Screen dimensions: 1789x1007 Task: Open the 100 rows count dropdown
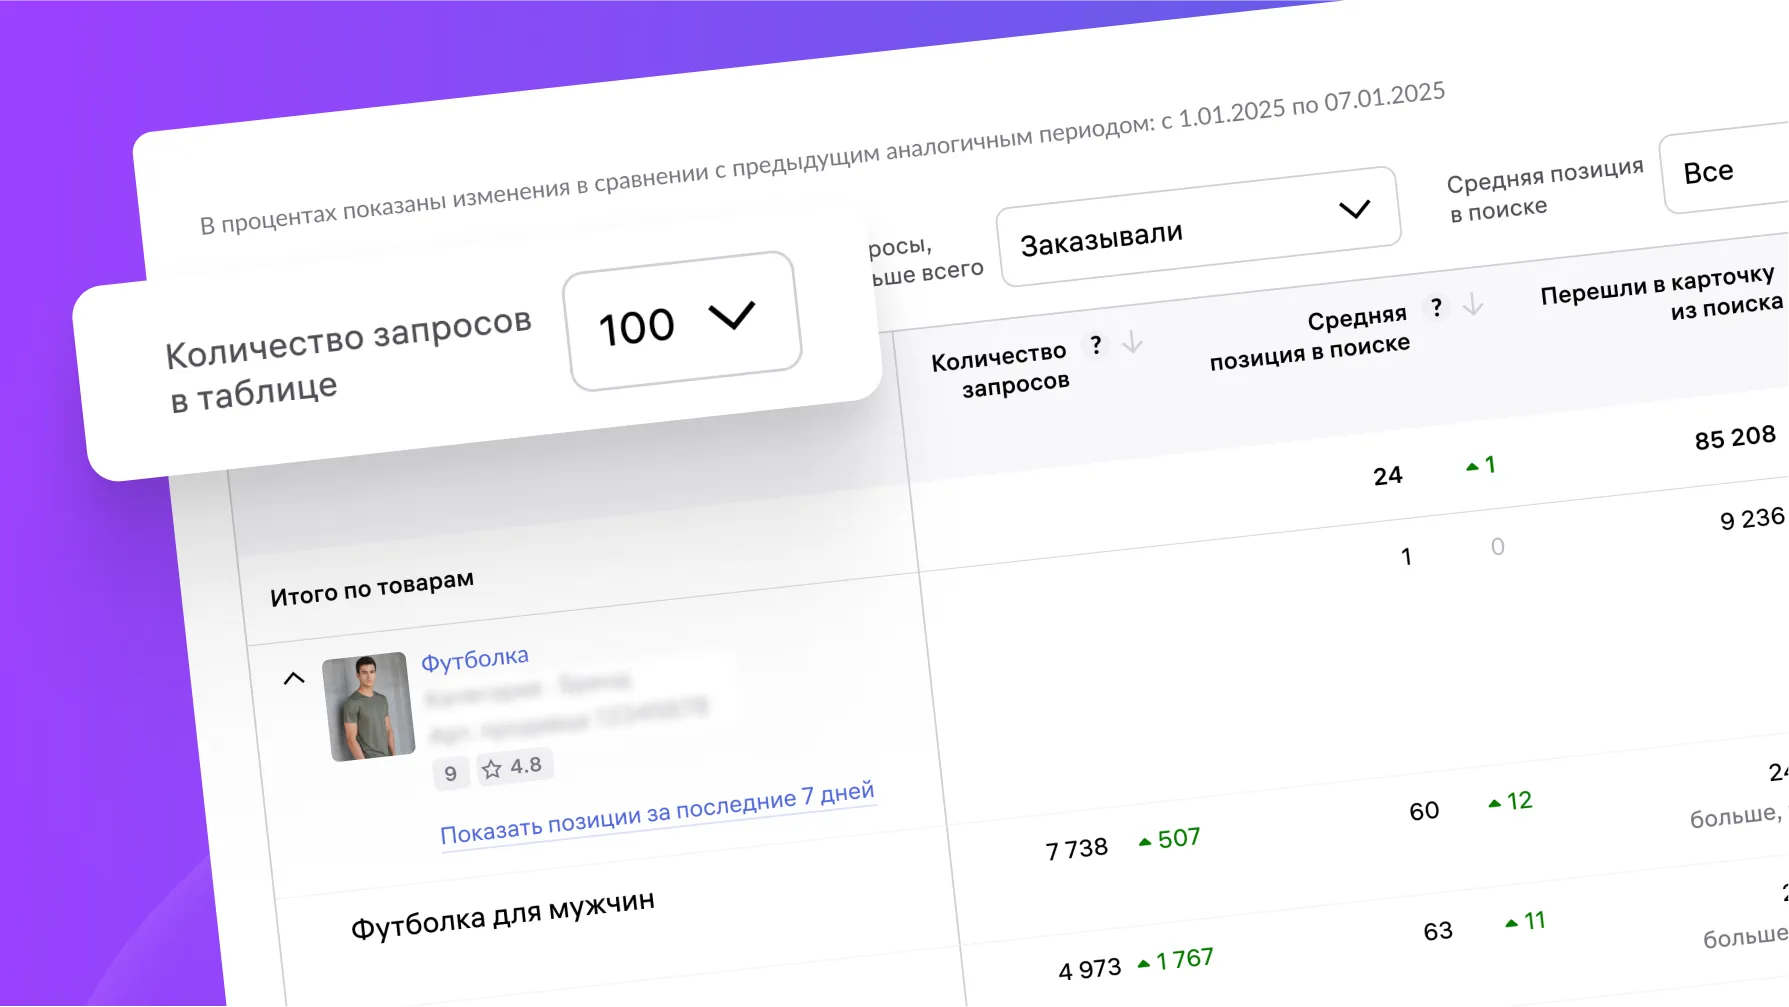683,321
